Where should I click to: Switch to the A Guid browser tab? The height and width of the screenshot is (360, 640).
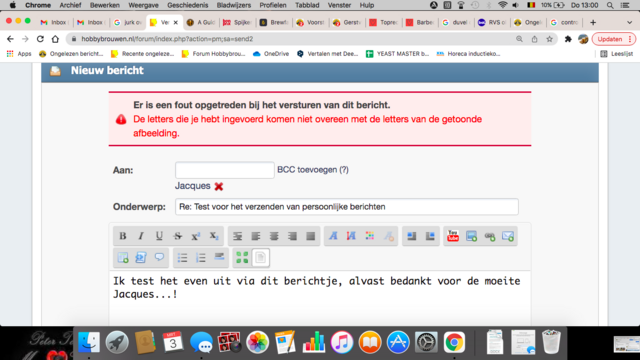click(x=201, y=22)
